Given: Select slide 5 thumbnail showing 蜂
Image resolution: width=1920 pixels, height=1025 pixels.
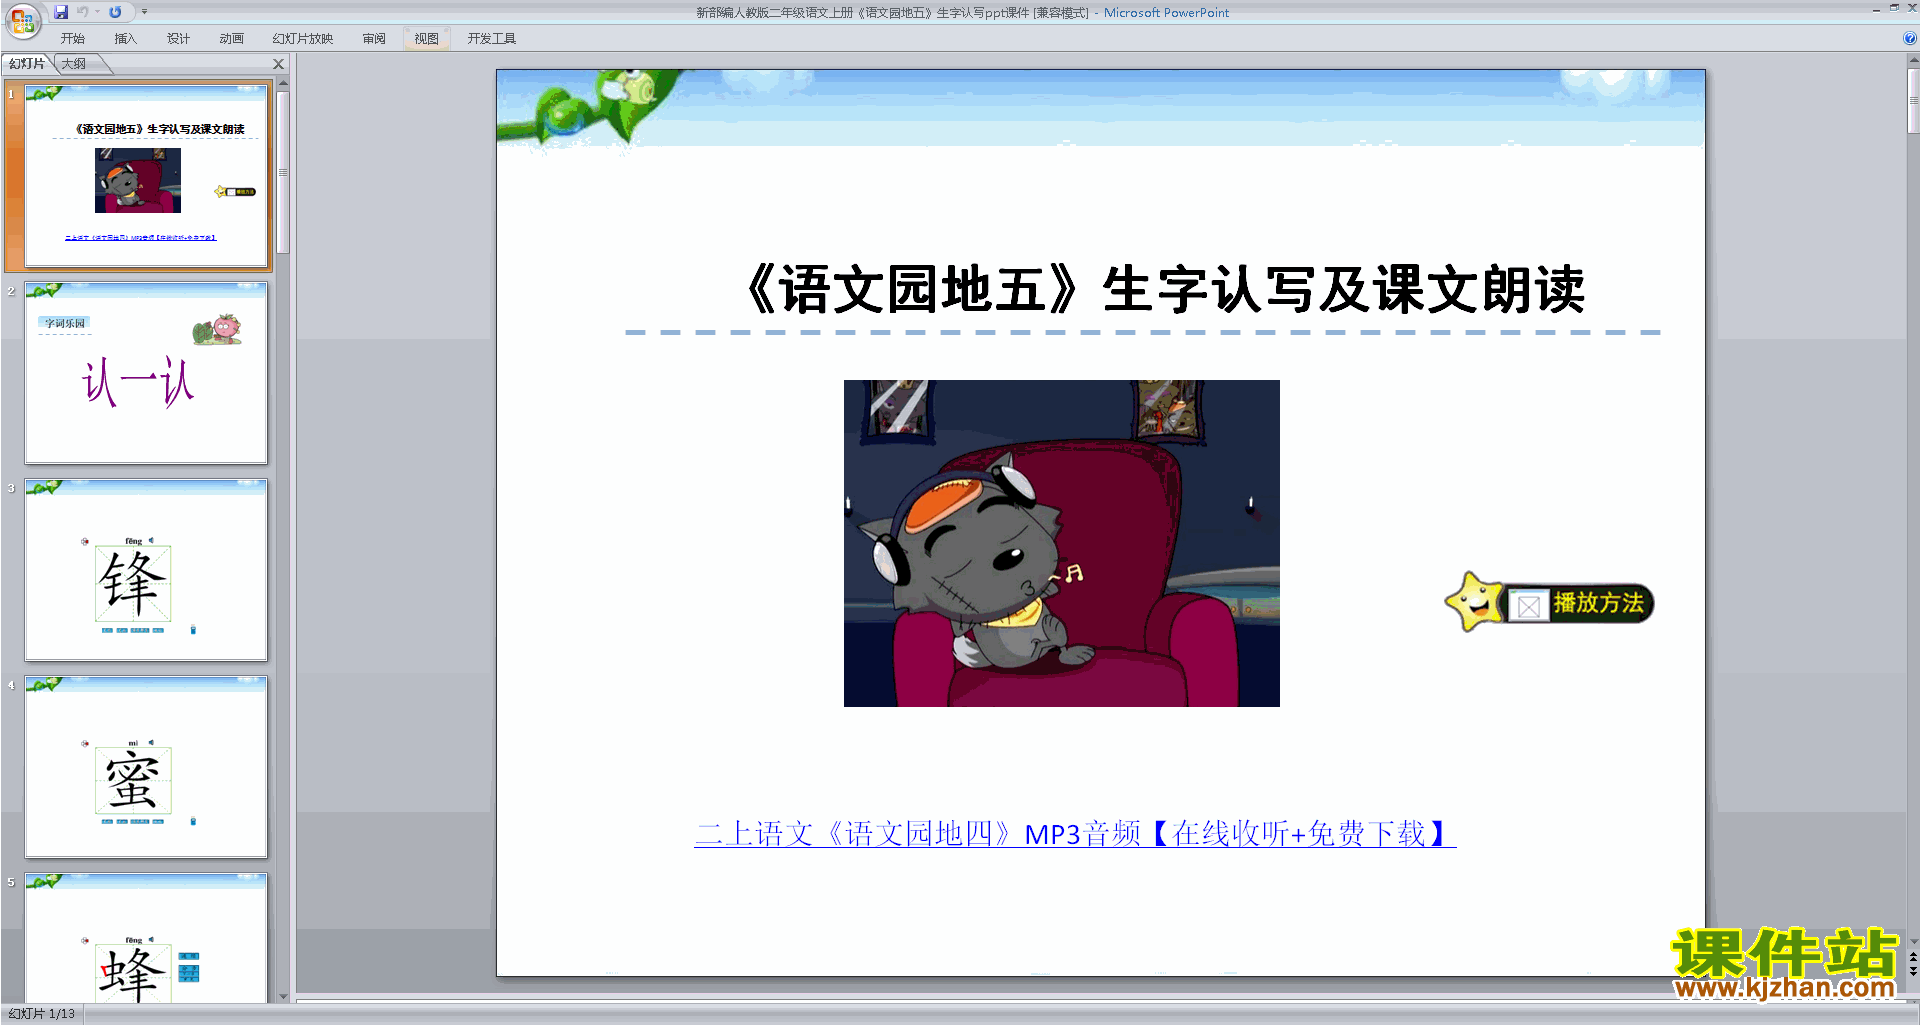Looking at the screenshot, I should [x=146, y=938].
